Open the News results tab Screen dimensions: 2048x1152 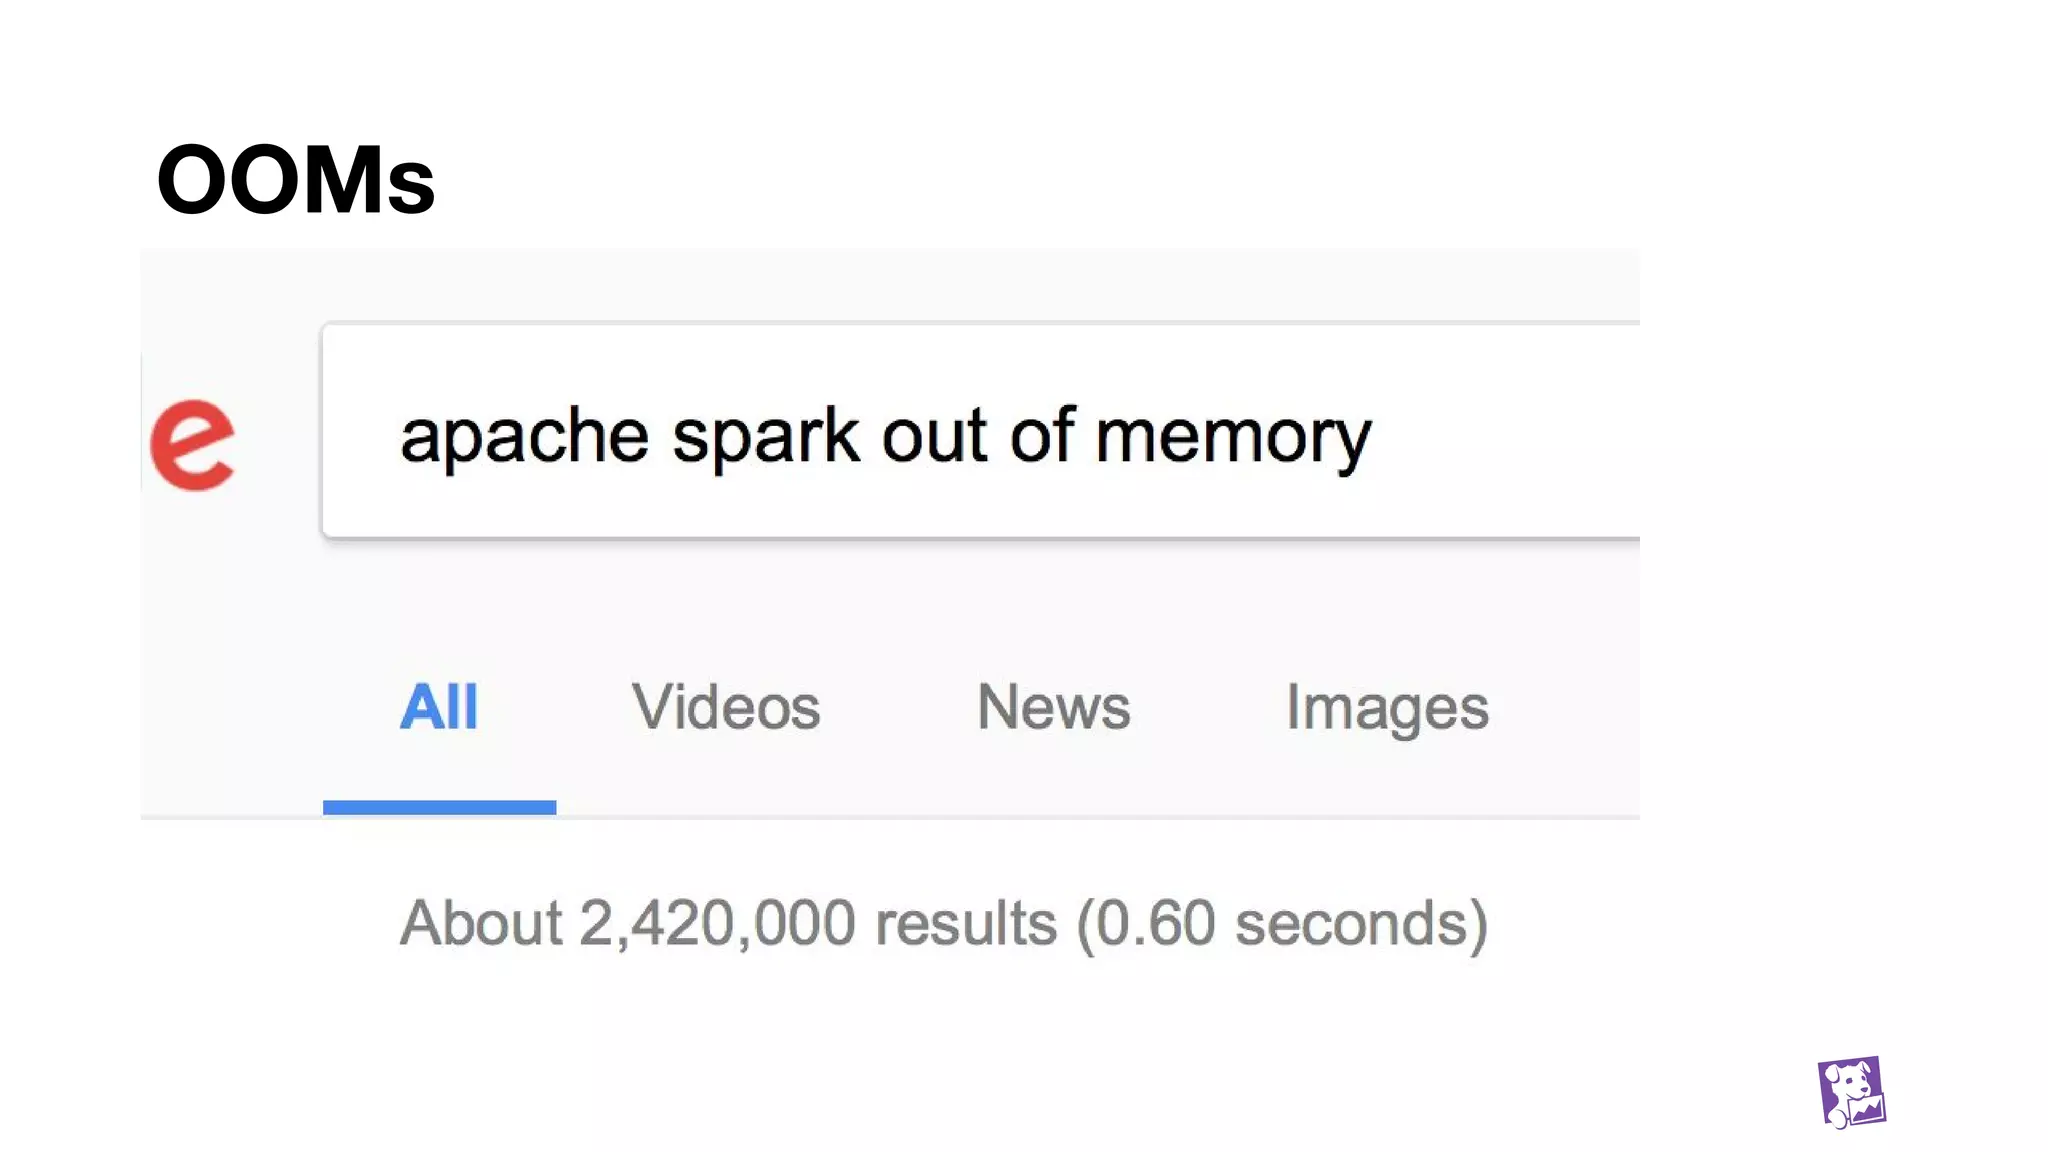(x=1054, y=707)
